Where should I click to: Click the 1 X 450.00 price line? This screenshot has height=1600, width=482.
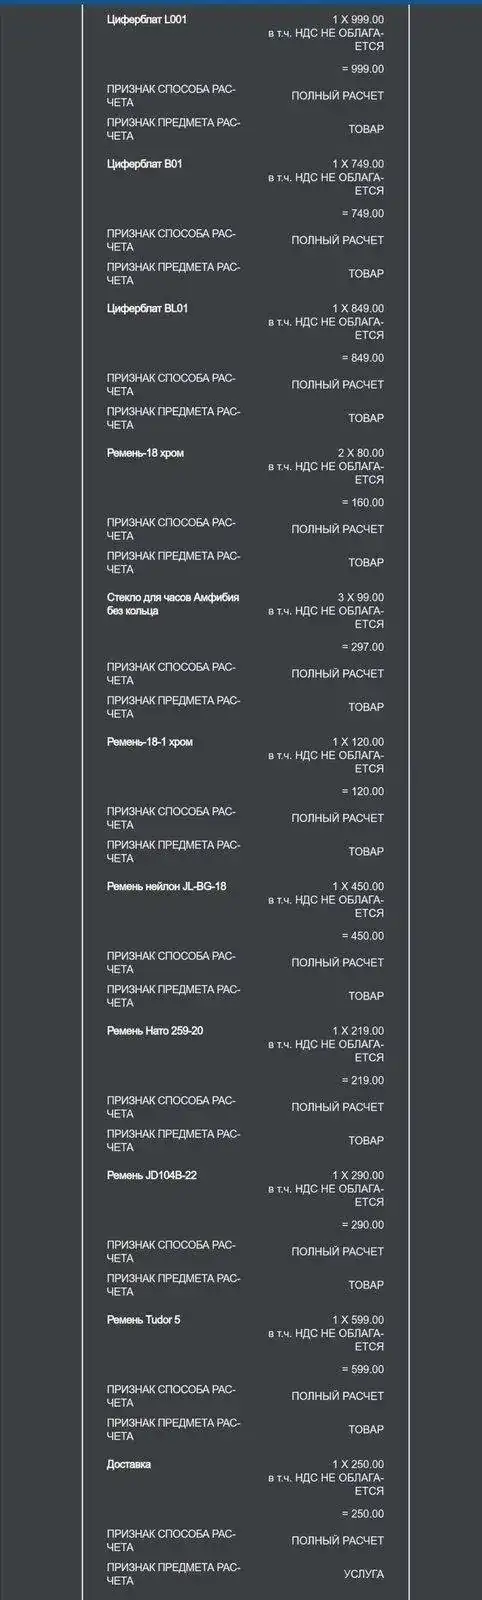(x=358, y=886)
